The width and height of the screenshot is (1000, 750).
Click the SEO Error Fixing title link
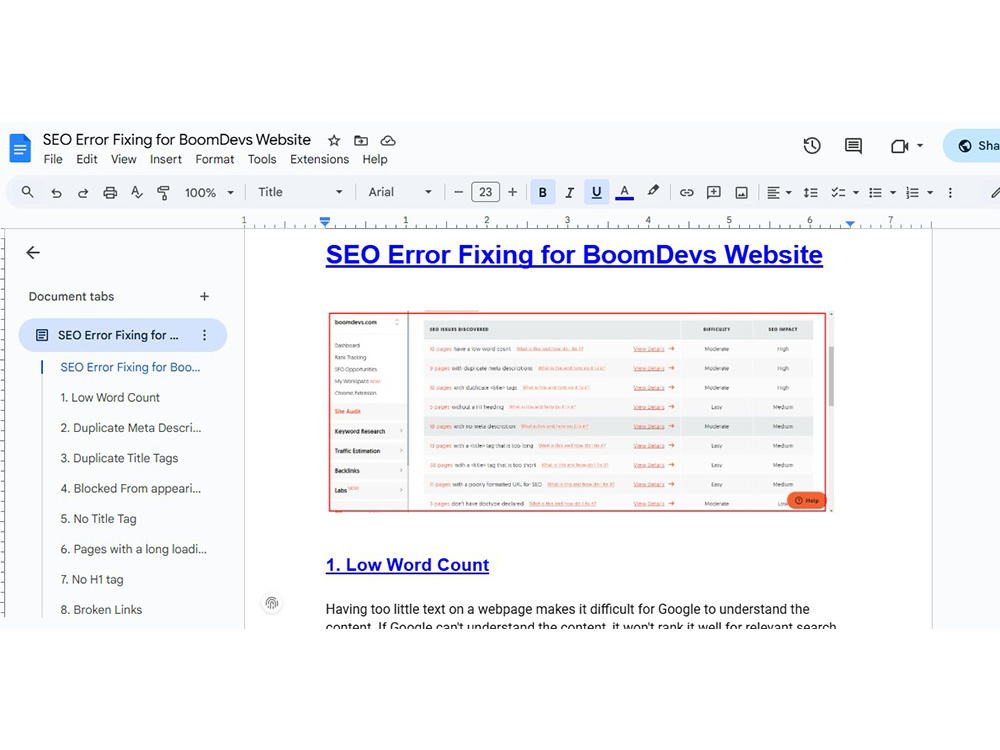(x=574, y=255)
